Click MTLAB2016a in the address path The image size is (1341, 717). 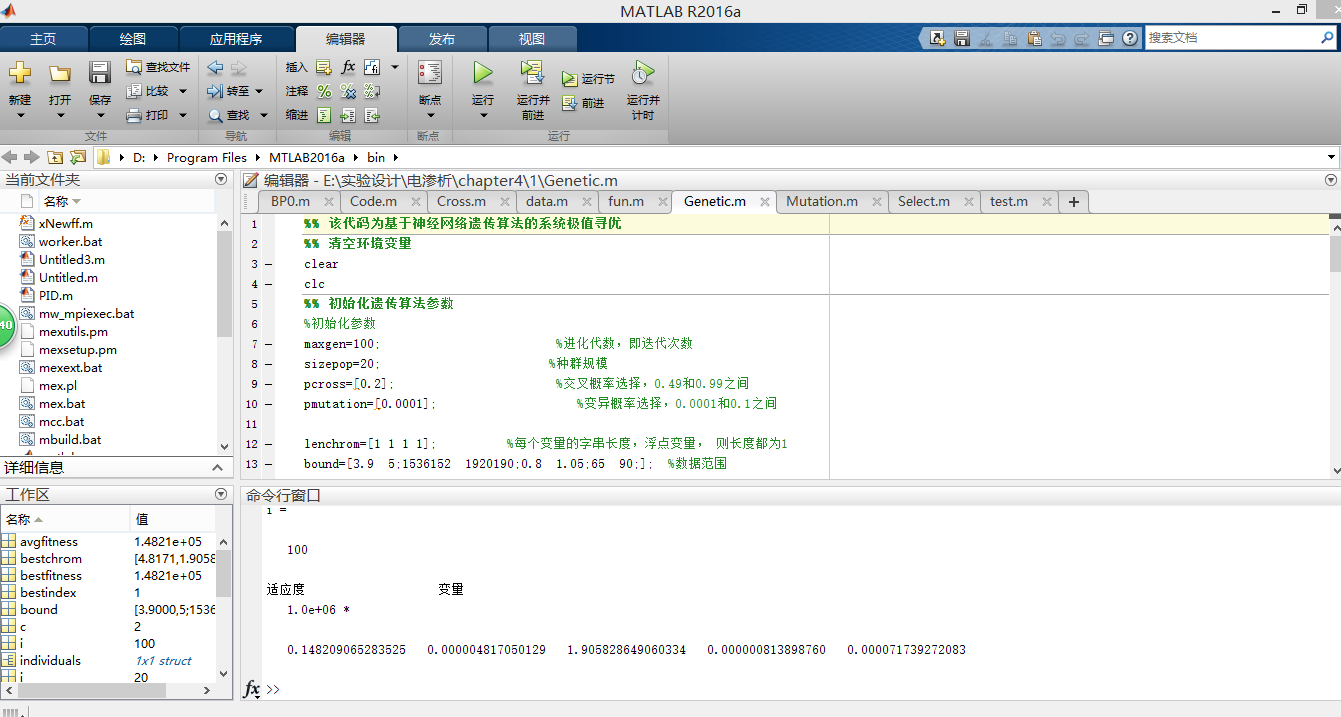[306, 157]
